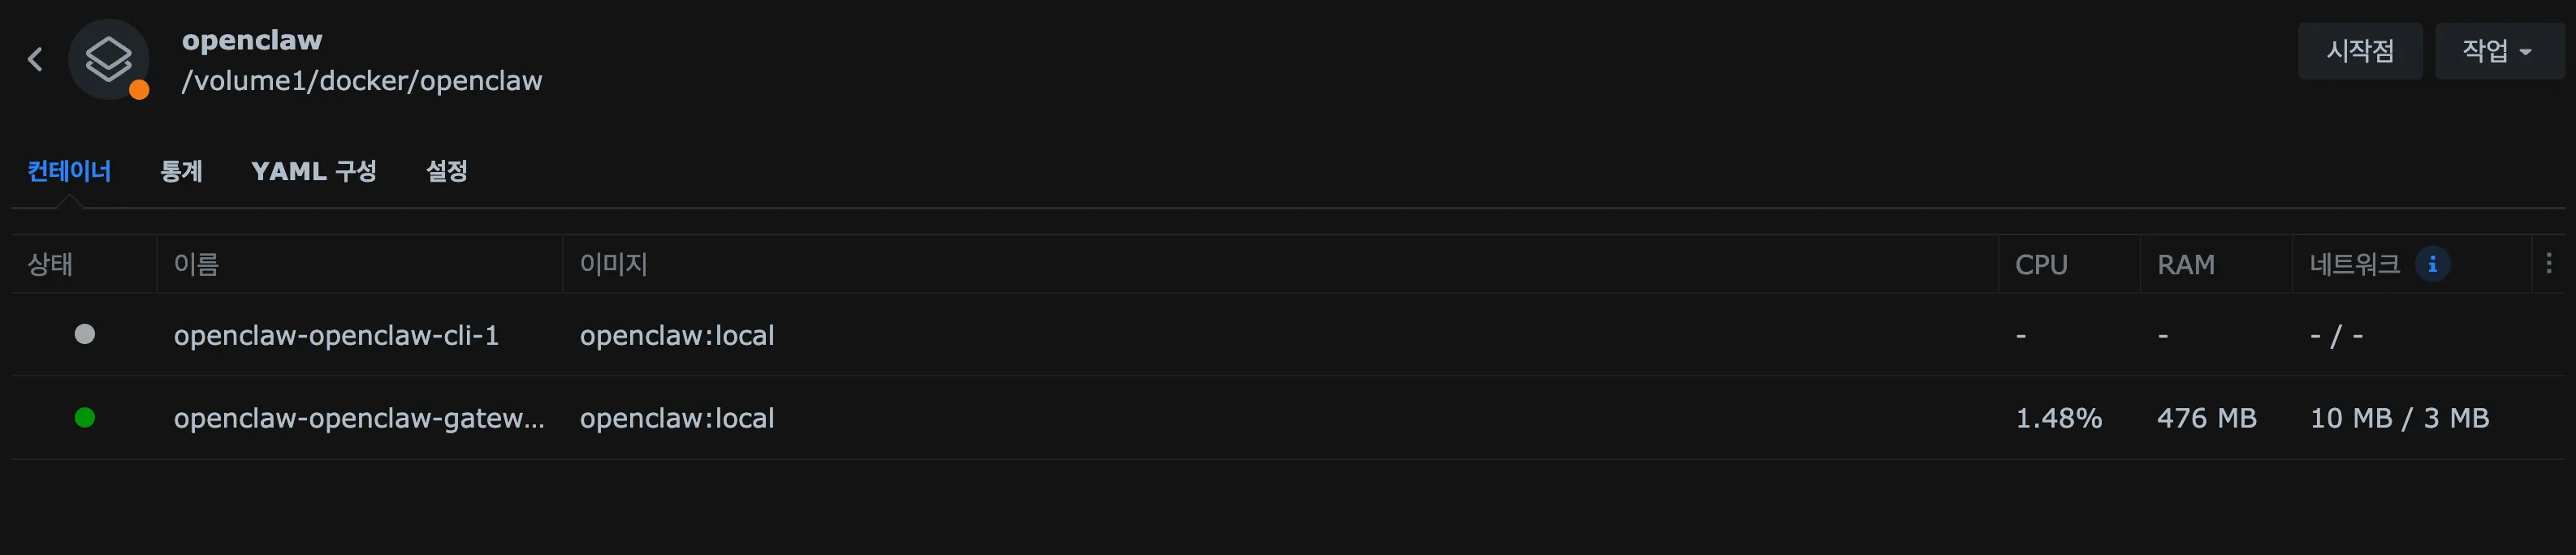Click the back arrow icon
This screenshot has width=2576, height=555.
coord(36,60)
